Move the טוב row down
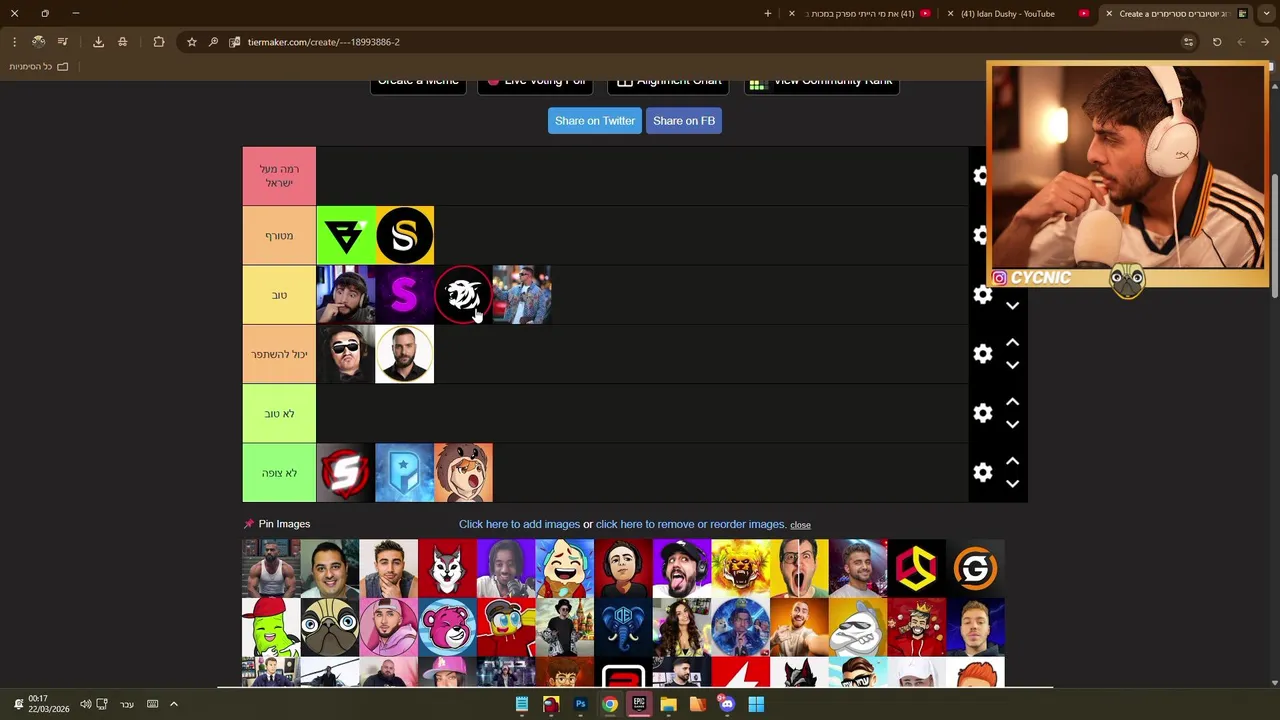1280x720 pixels. click(x=1012, y=306)
